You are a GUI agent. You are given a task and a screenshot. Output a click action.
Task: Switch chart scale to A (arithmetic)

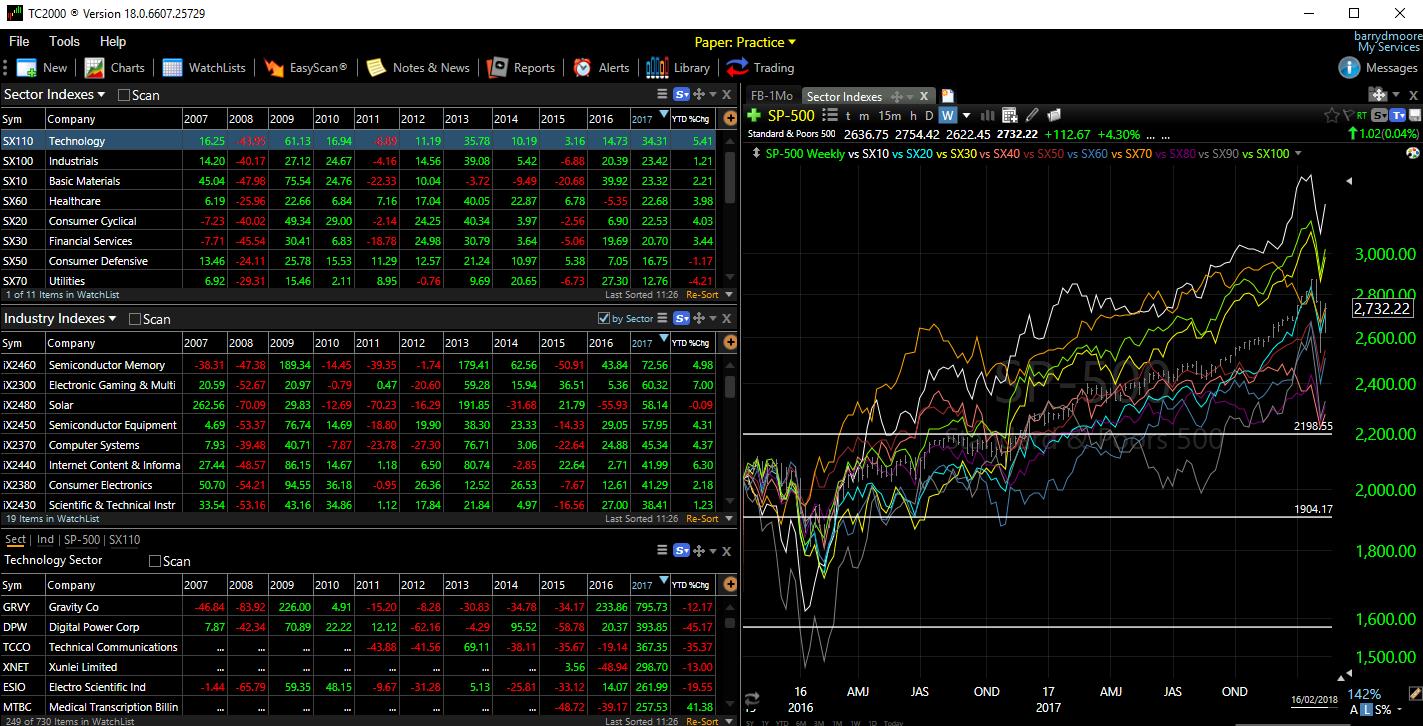click(1354, 709)
